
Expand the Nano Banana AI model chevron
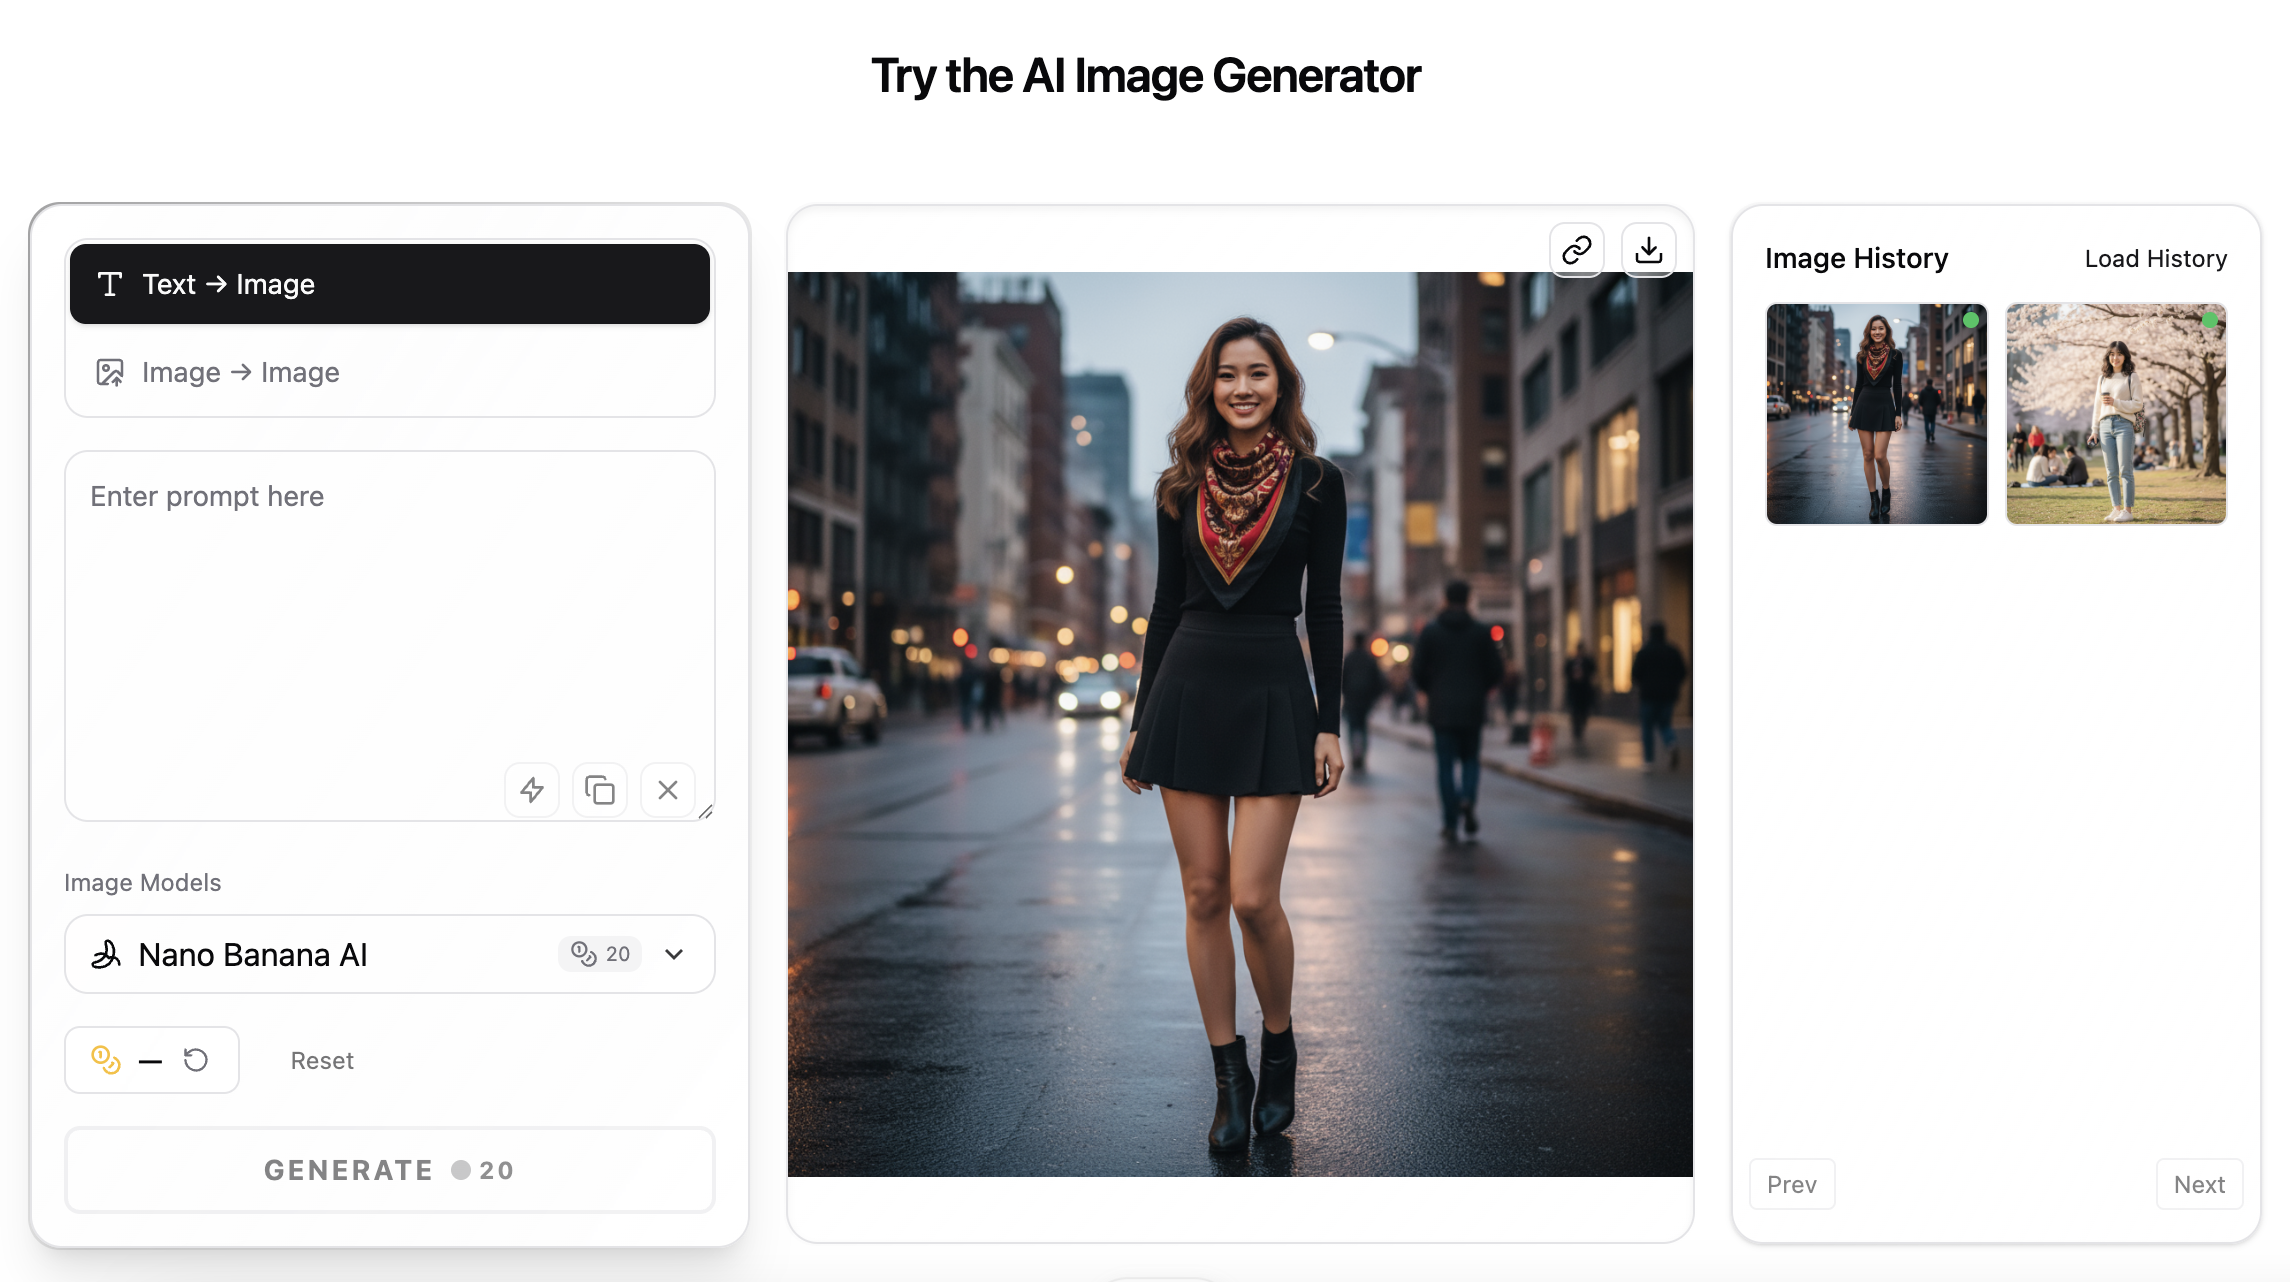(x=674, y=955)
